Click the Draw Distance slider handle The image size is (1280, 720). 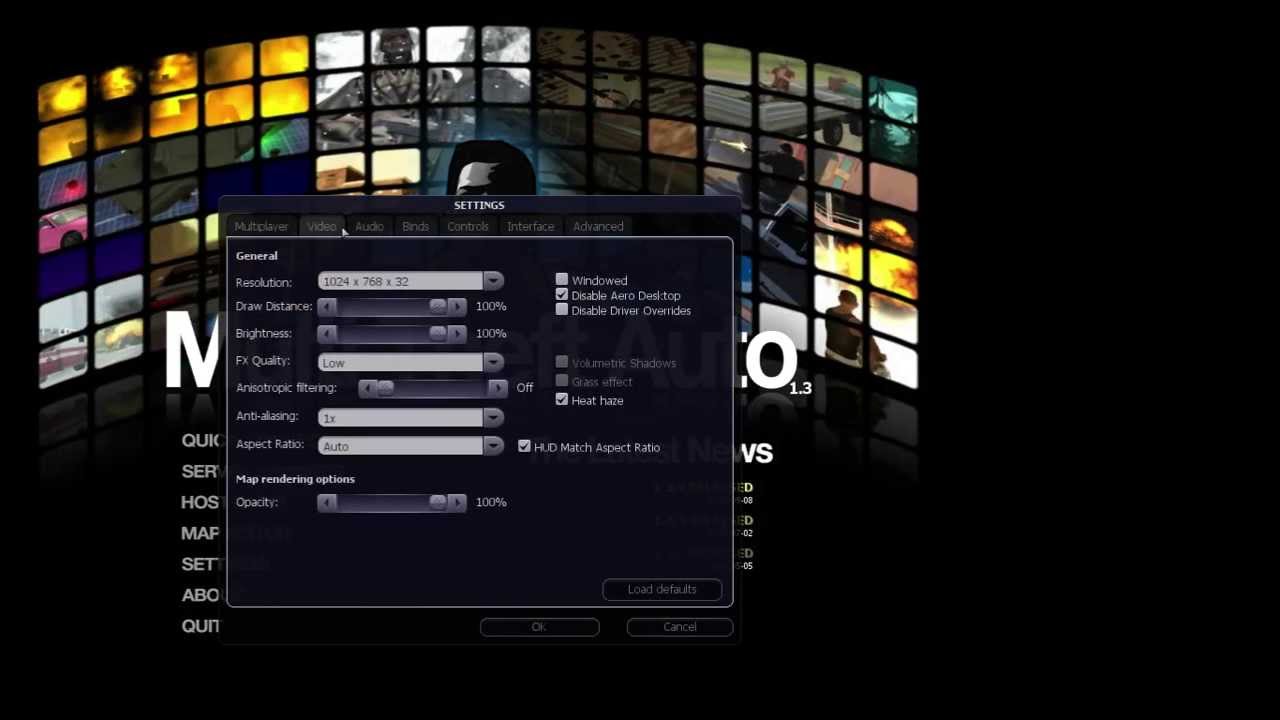(438, 306)
